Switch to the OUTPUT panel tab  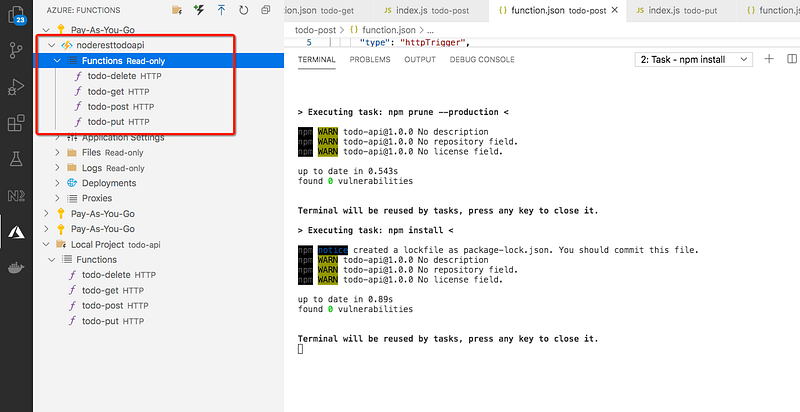(x=420, y=60)
